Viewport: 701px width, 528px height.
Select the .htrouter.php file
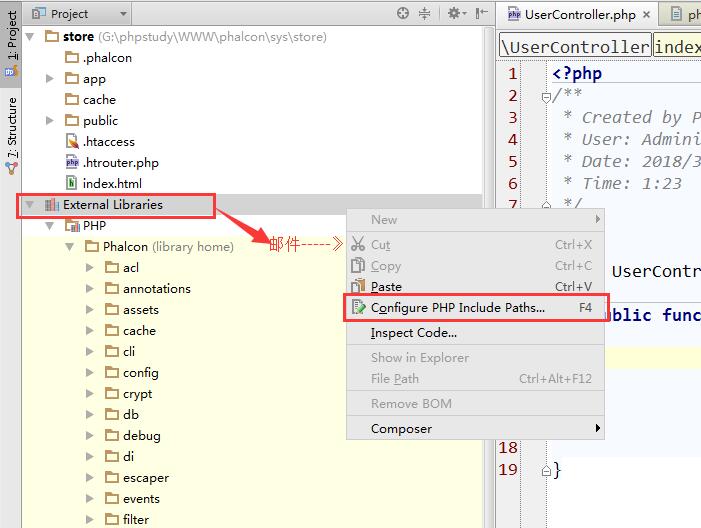pyautogui.click(x=119, y=162)
